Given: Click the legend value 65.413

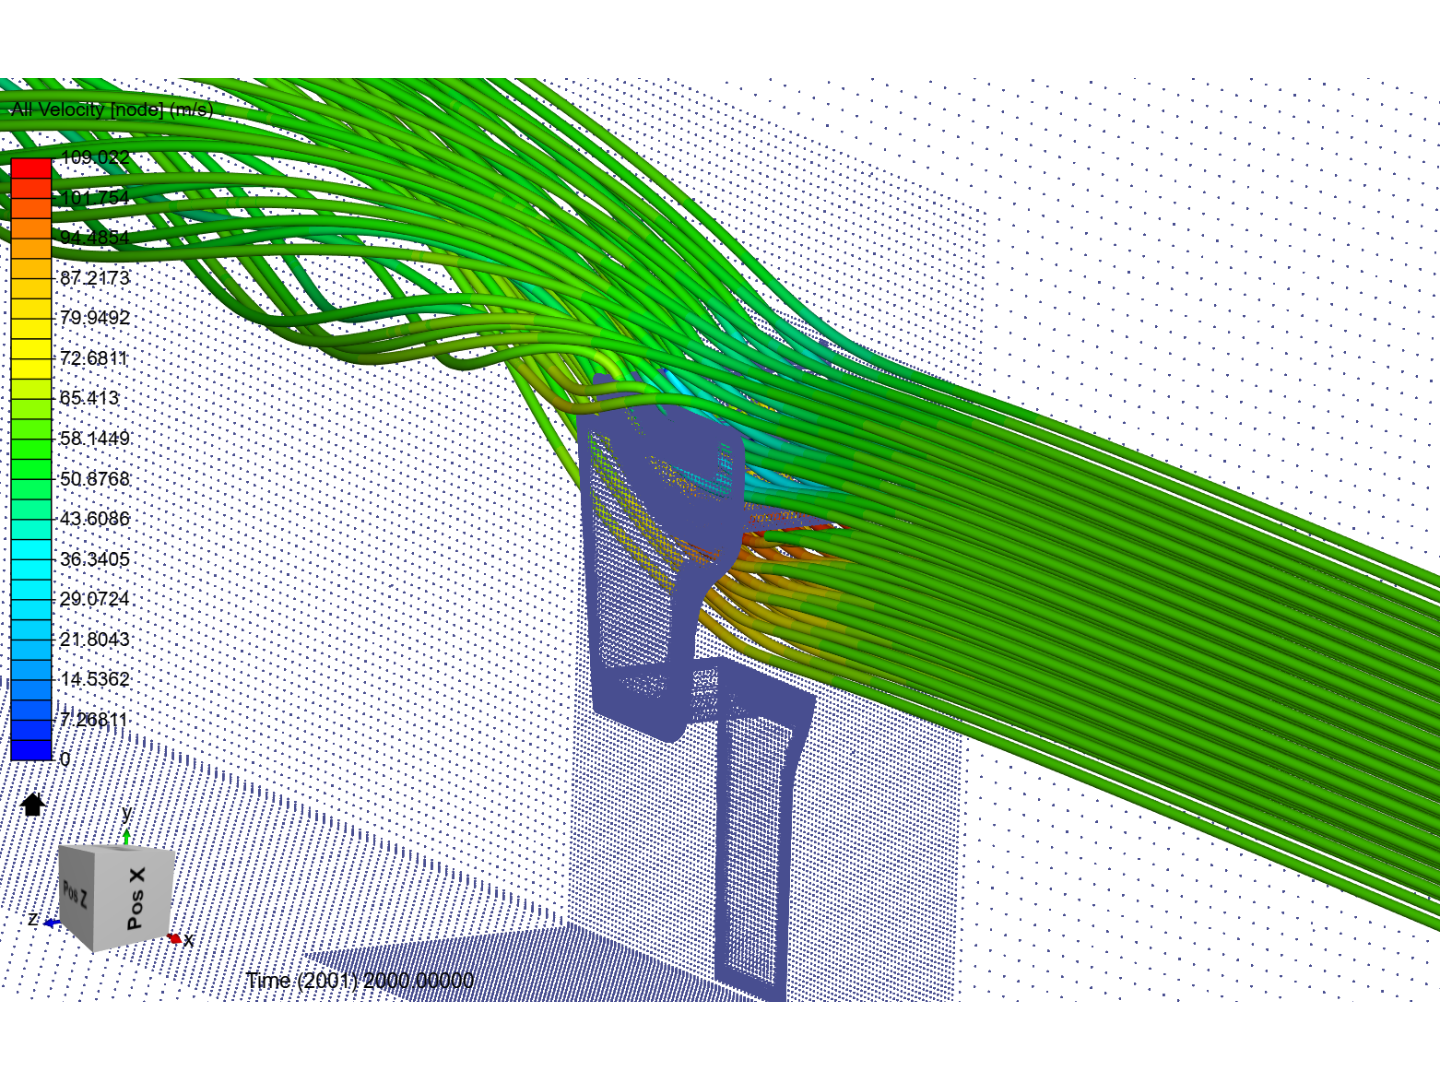Looking at the screenshot, I should 90,397.
